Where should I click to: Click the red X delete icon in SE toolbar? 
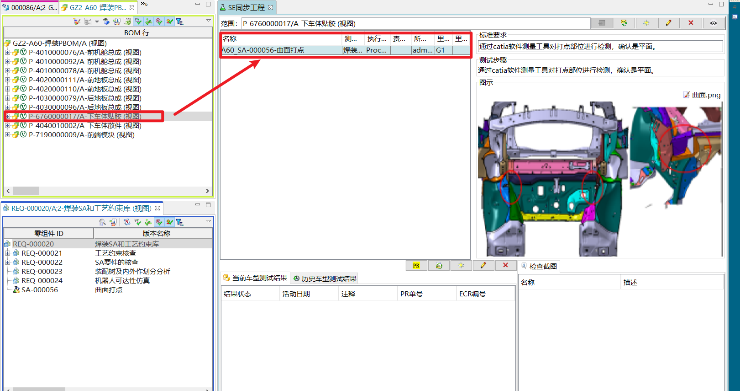click(x=691, y=23)
